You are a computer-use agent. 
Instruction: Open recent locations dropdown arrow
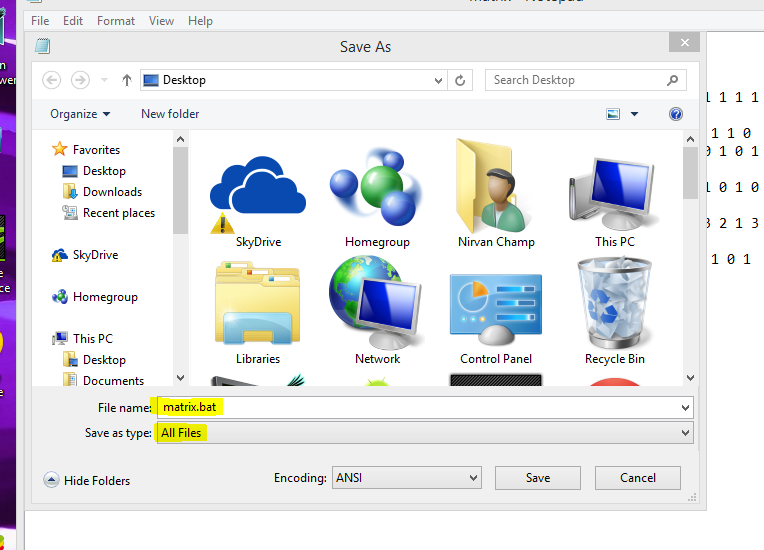(104, 80)
